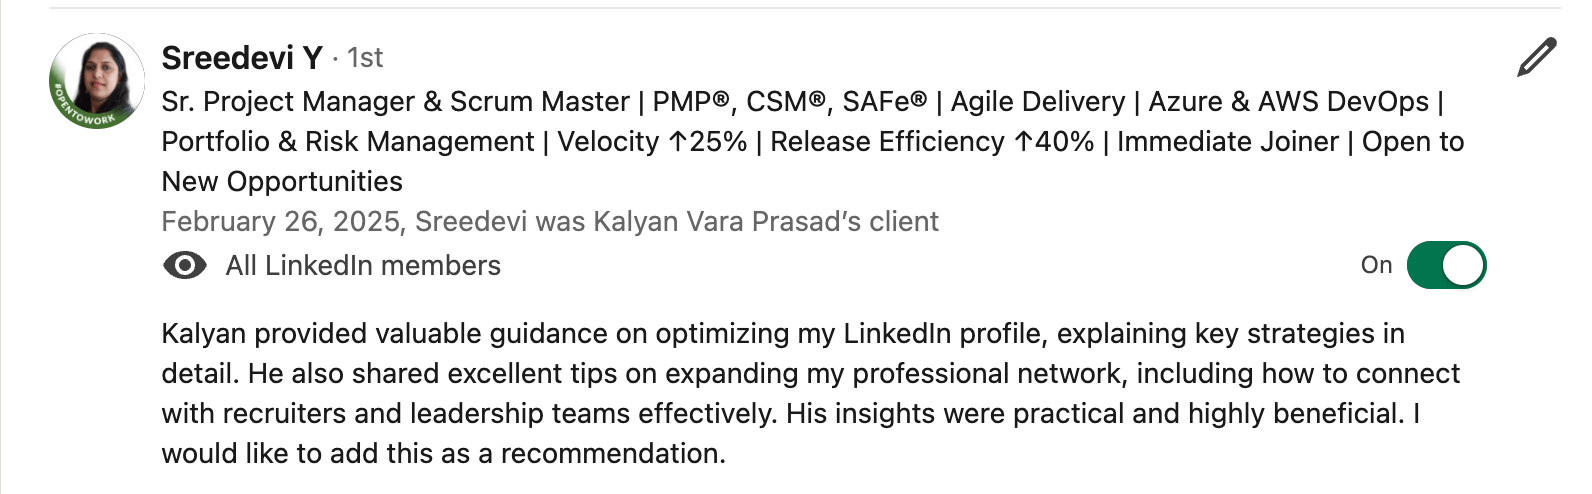Click "Kalyan Vara Prasad's client" text
1592x494 pixels.
pyautogui.click(x=765, y=222)
